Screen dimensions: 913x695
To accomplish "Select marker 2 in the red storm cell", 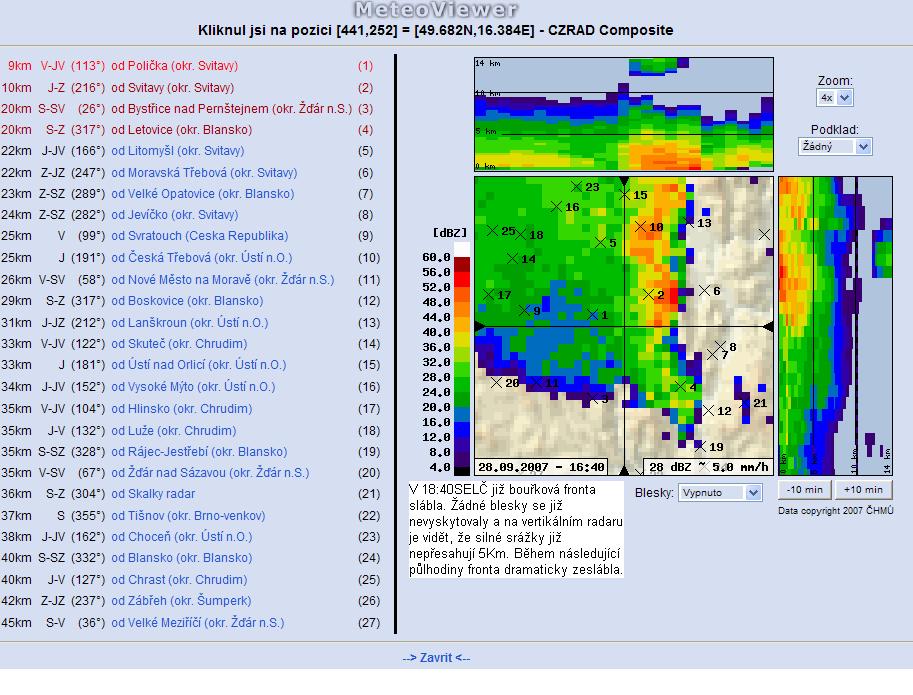I will click(x=649, y=295).
